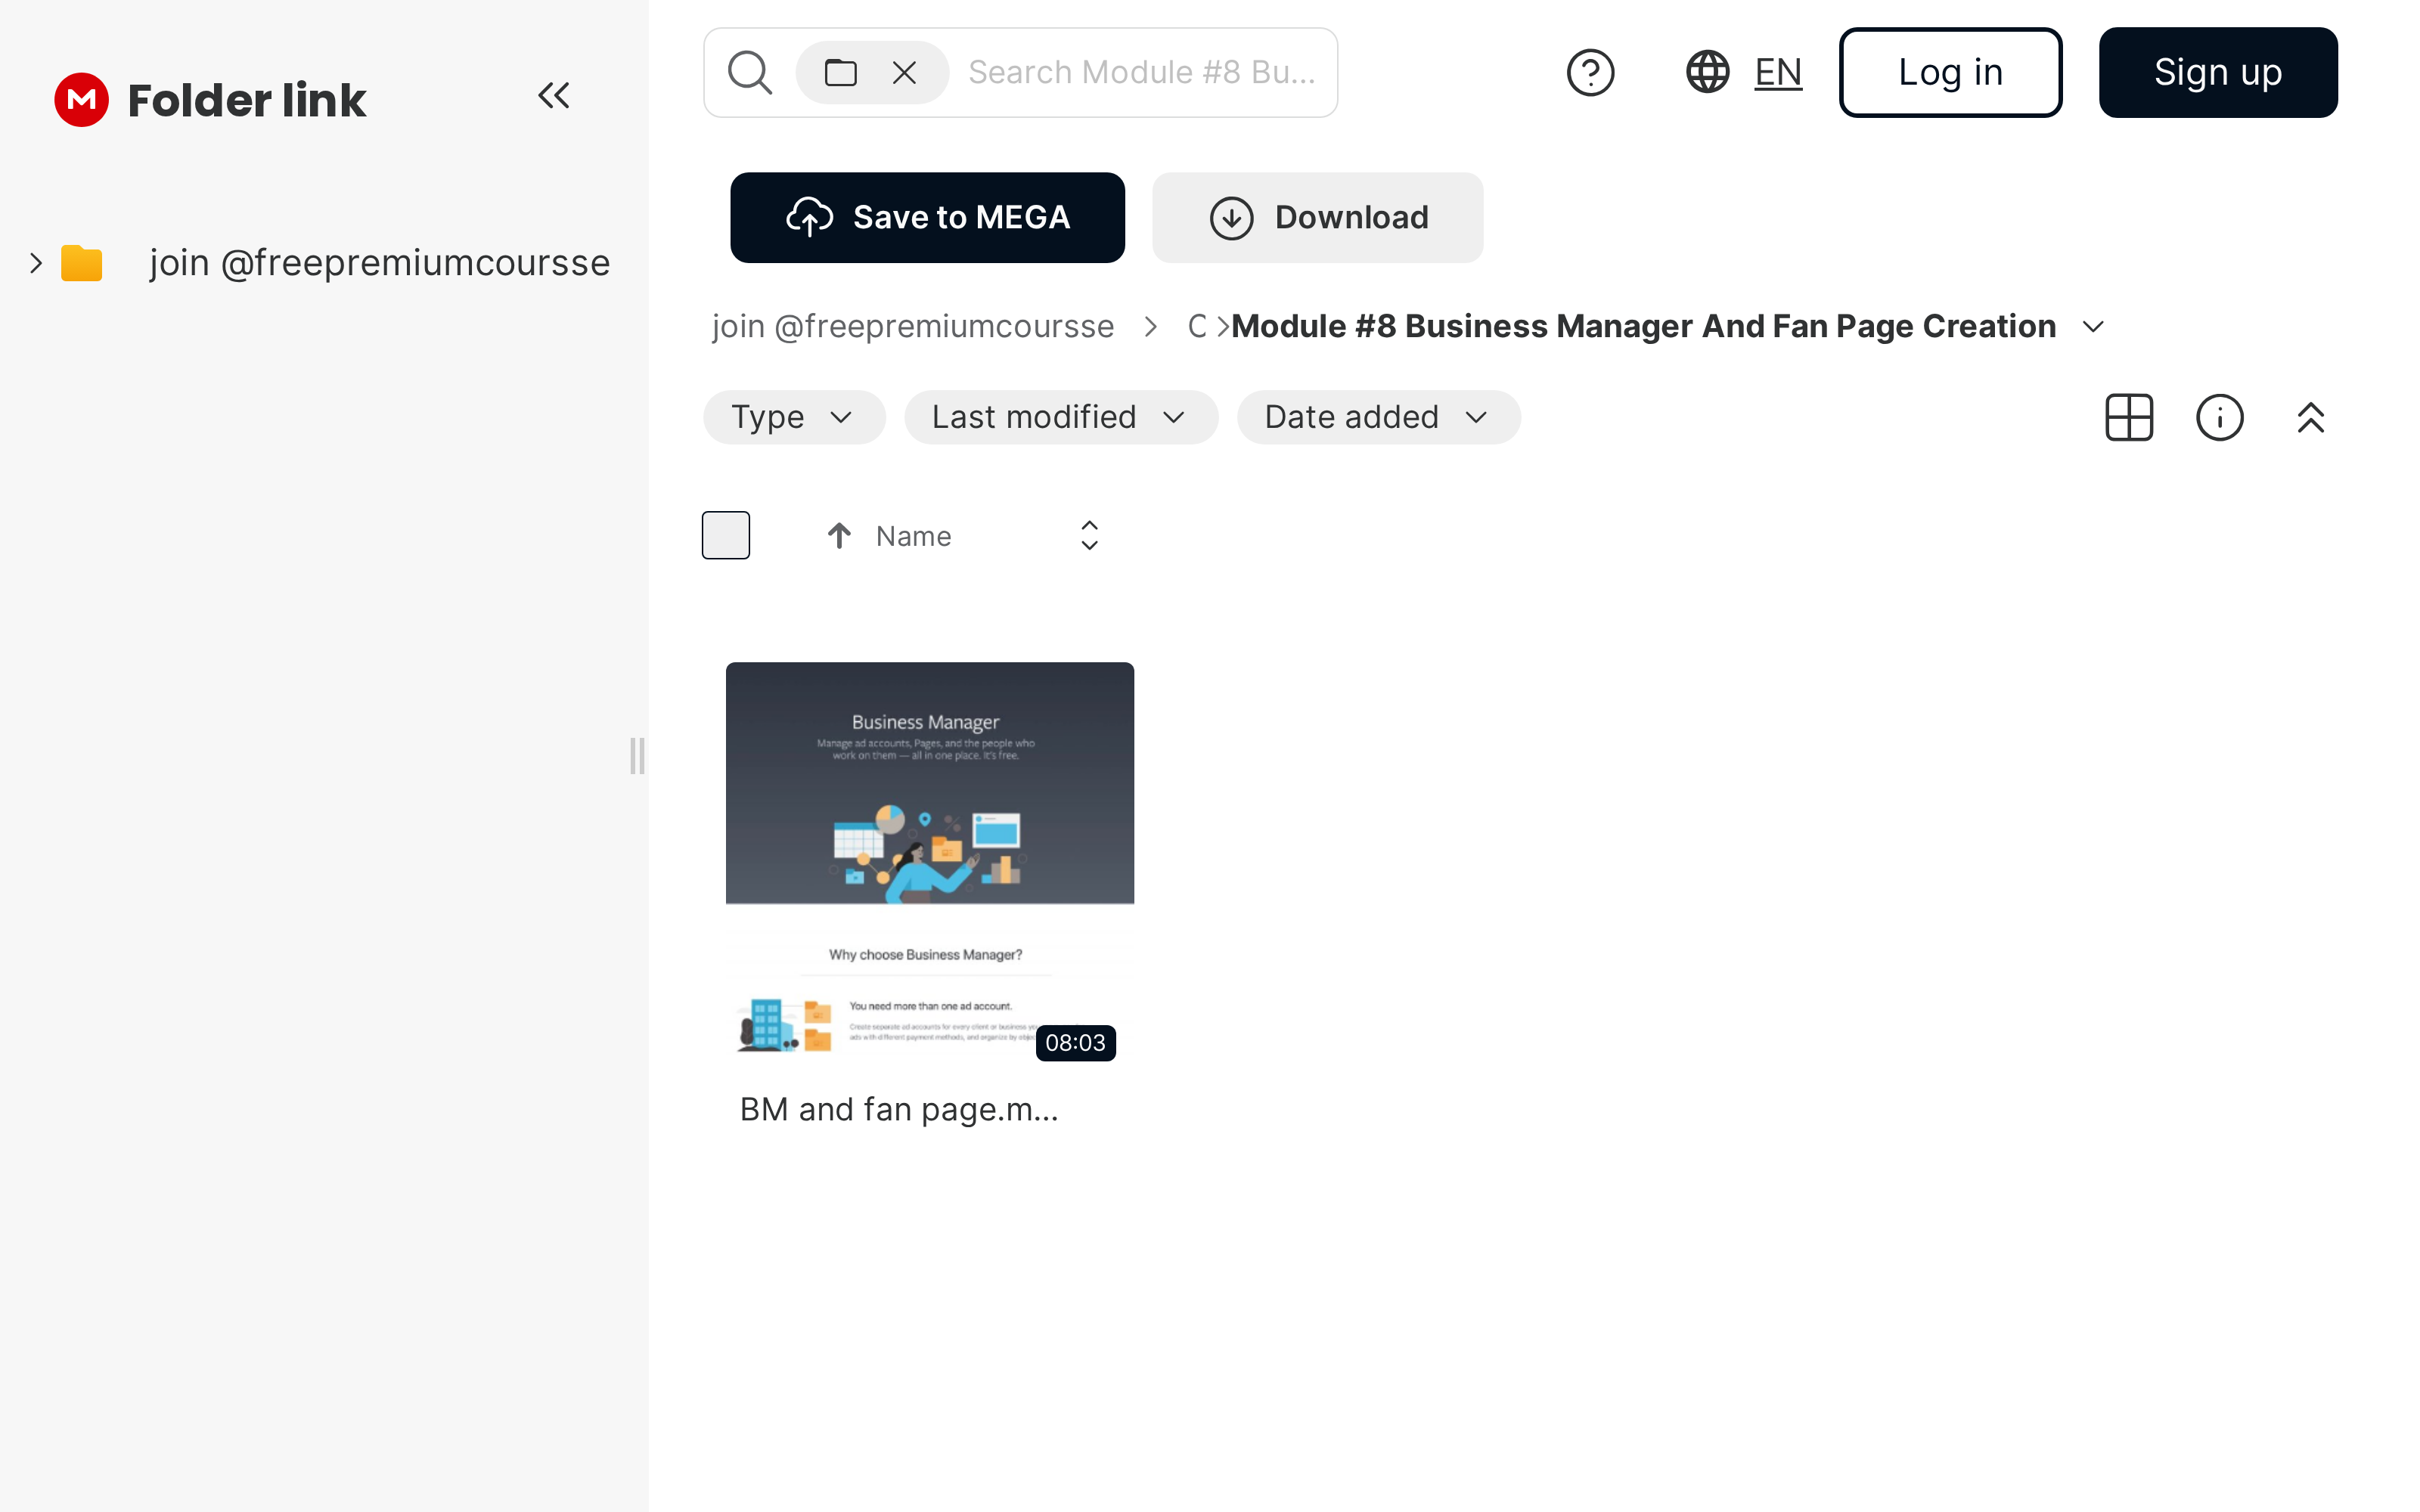Click the Search Module #8 input field
Viewport: 2420px width, 1512px height.
(x=1142, y=72)
